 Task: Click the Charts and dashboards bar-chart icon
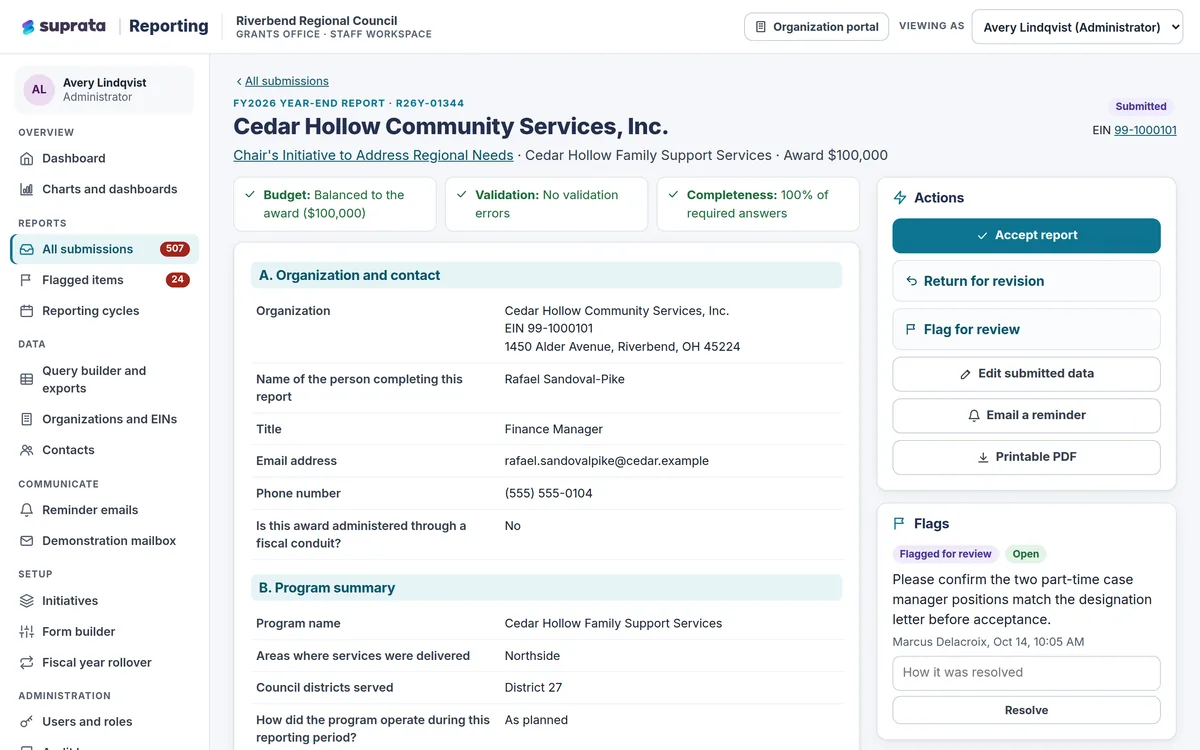(x=27, y=189)
